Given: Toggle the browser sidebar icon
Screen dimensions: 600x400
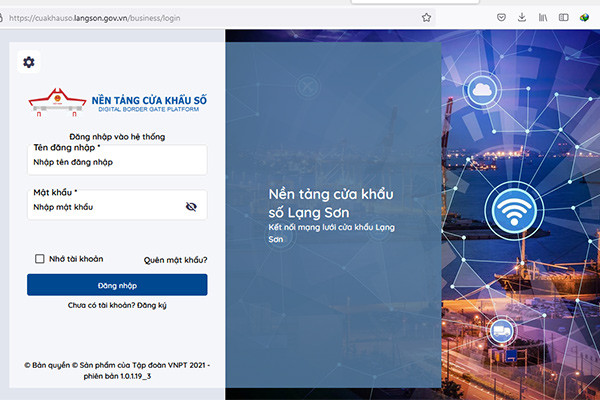Looking at the screenshot, I should click(564, 17).
